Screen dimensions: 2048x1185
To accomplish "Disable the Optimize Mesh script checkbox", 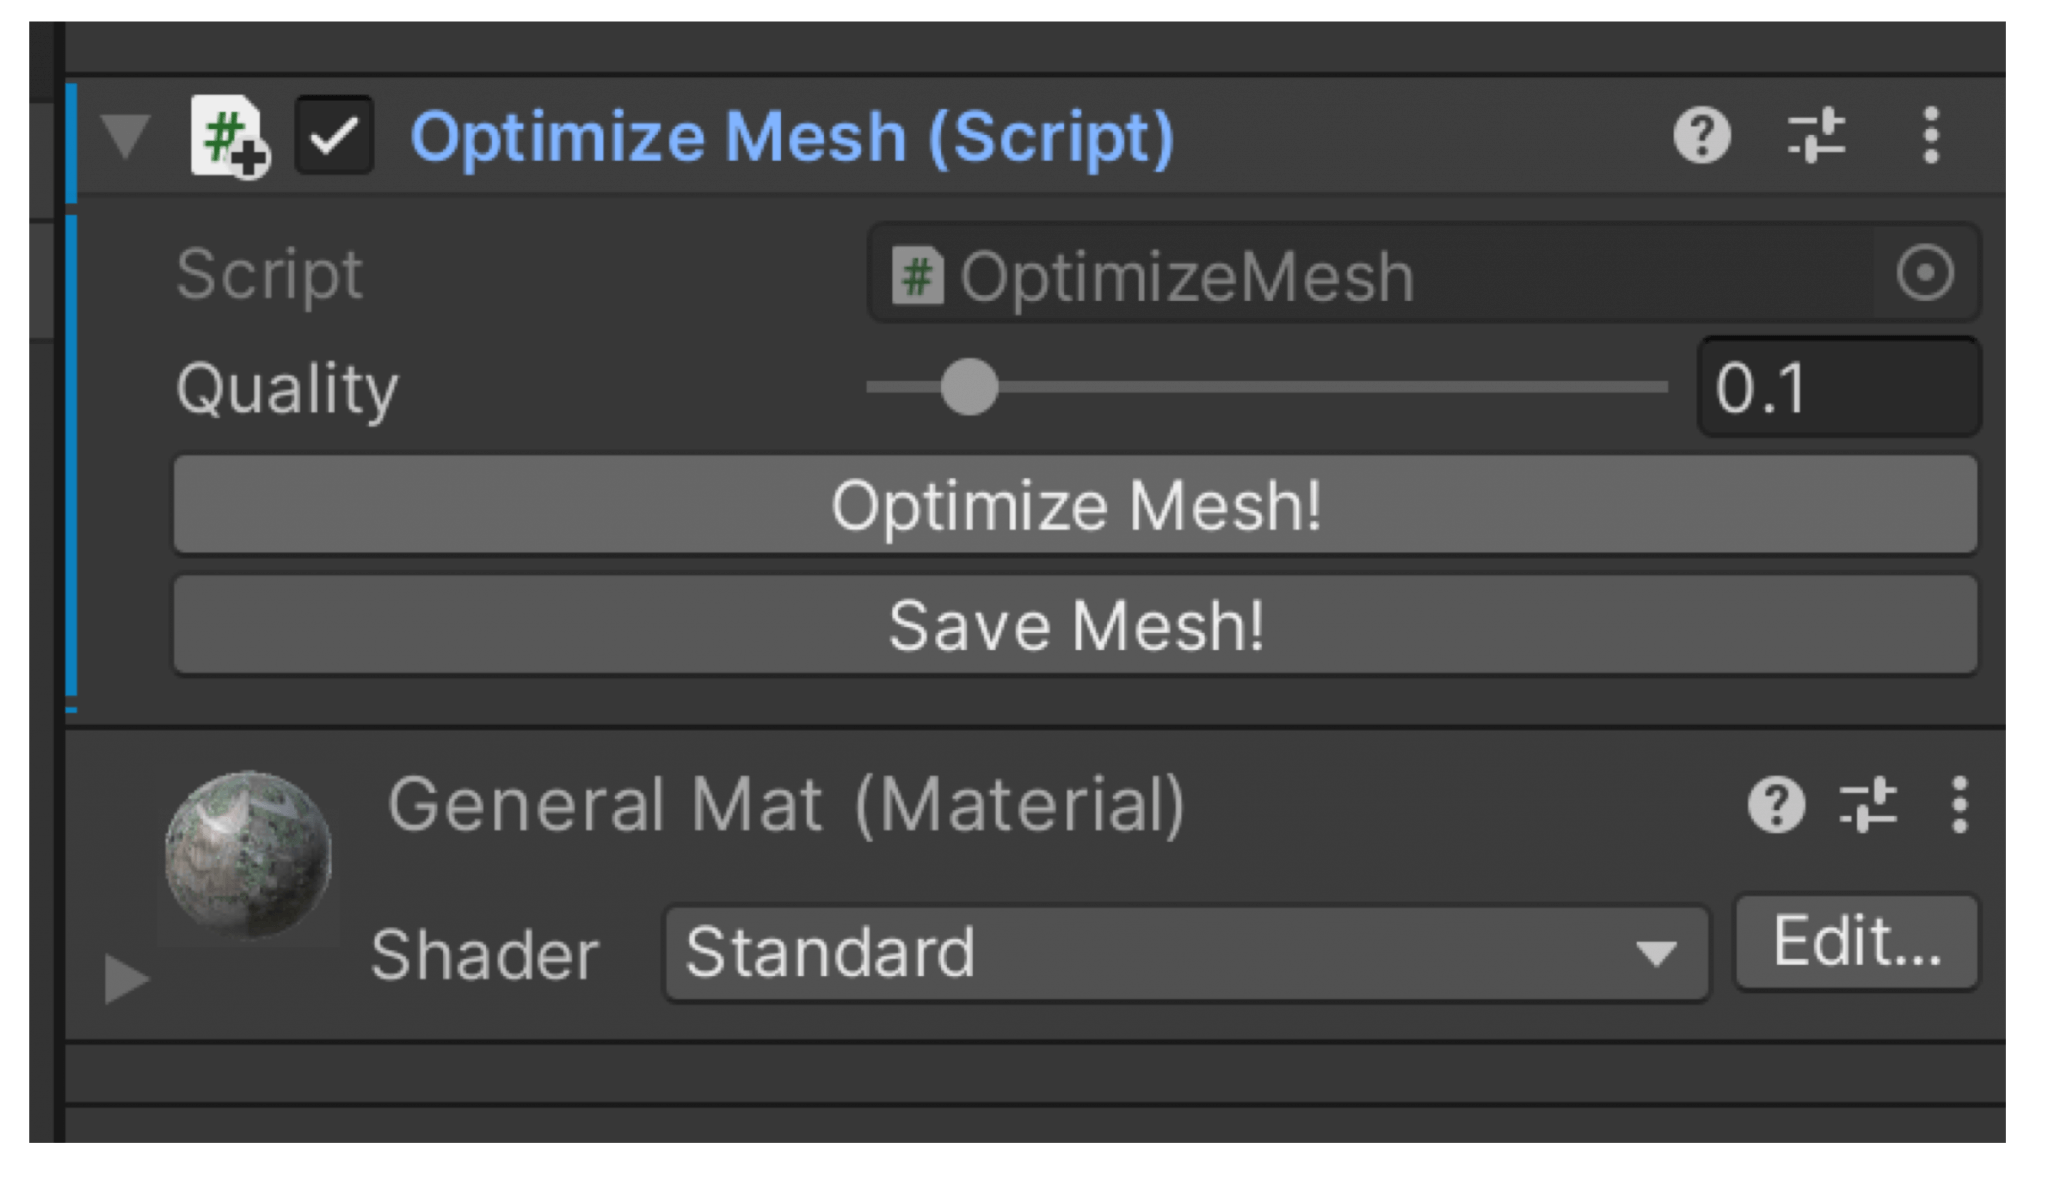I will (x=334, y=136).
